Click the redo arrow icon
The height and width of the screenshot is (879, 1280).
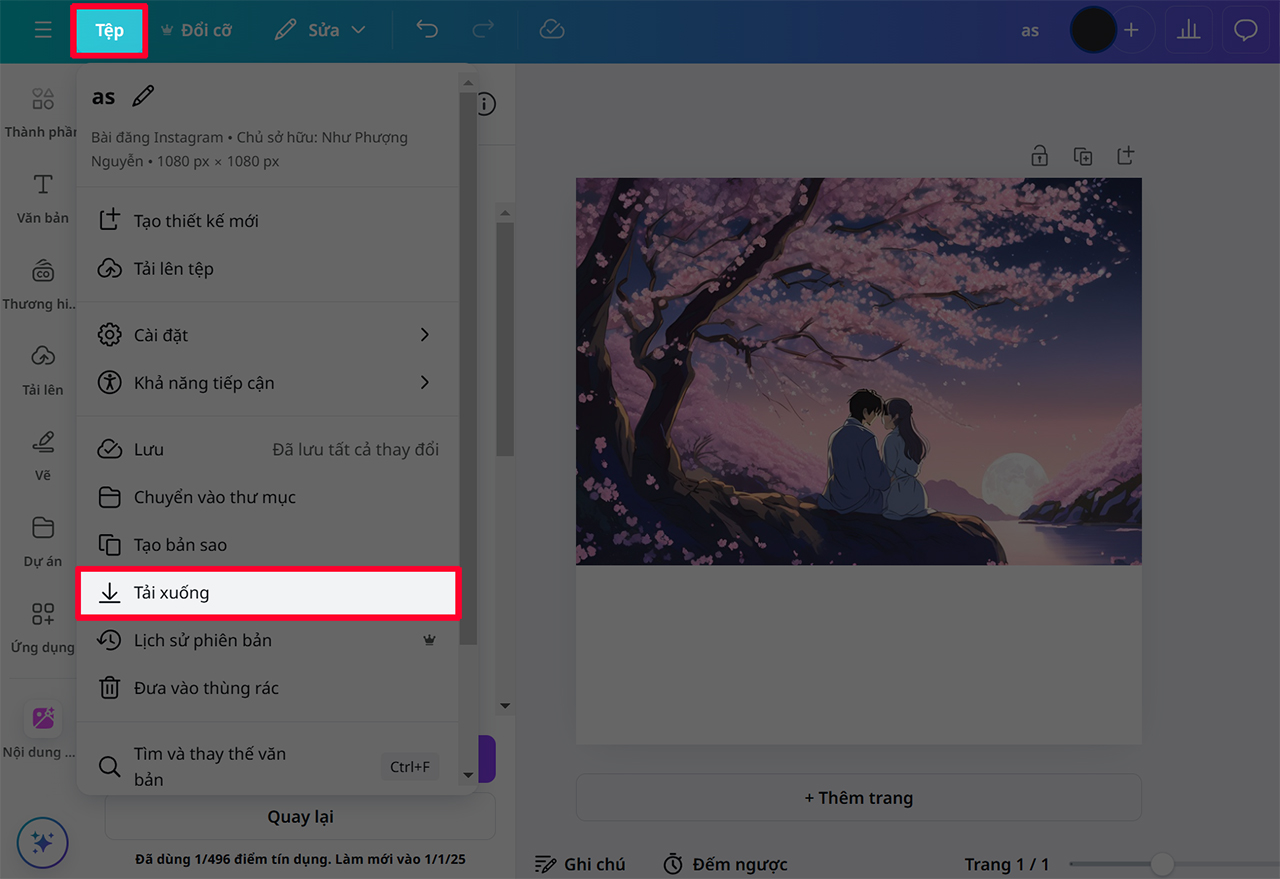click(483, 30)
